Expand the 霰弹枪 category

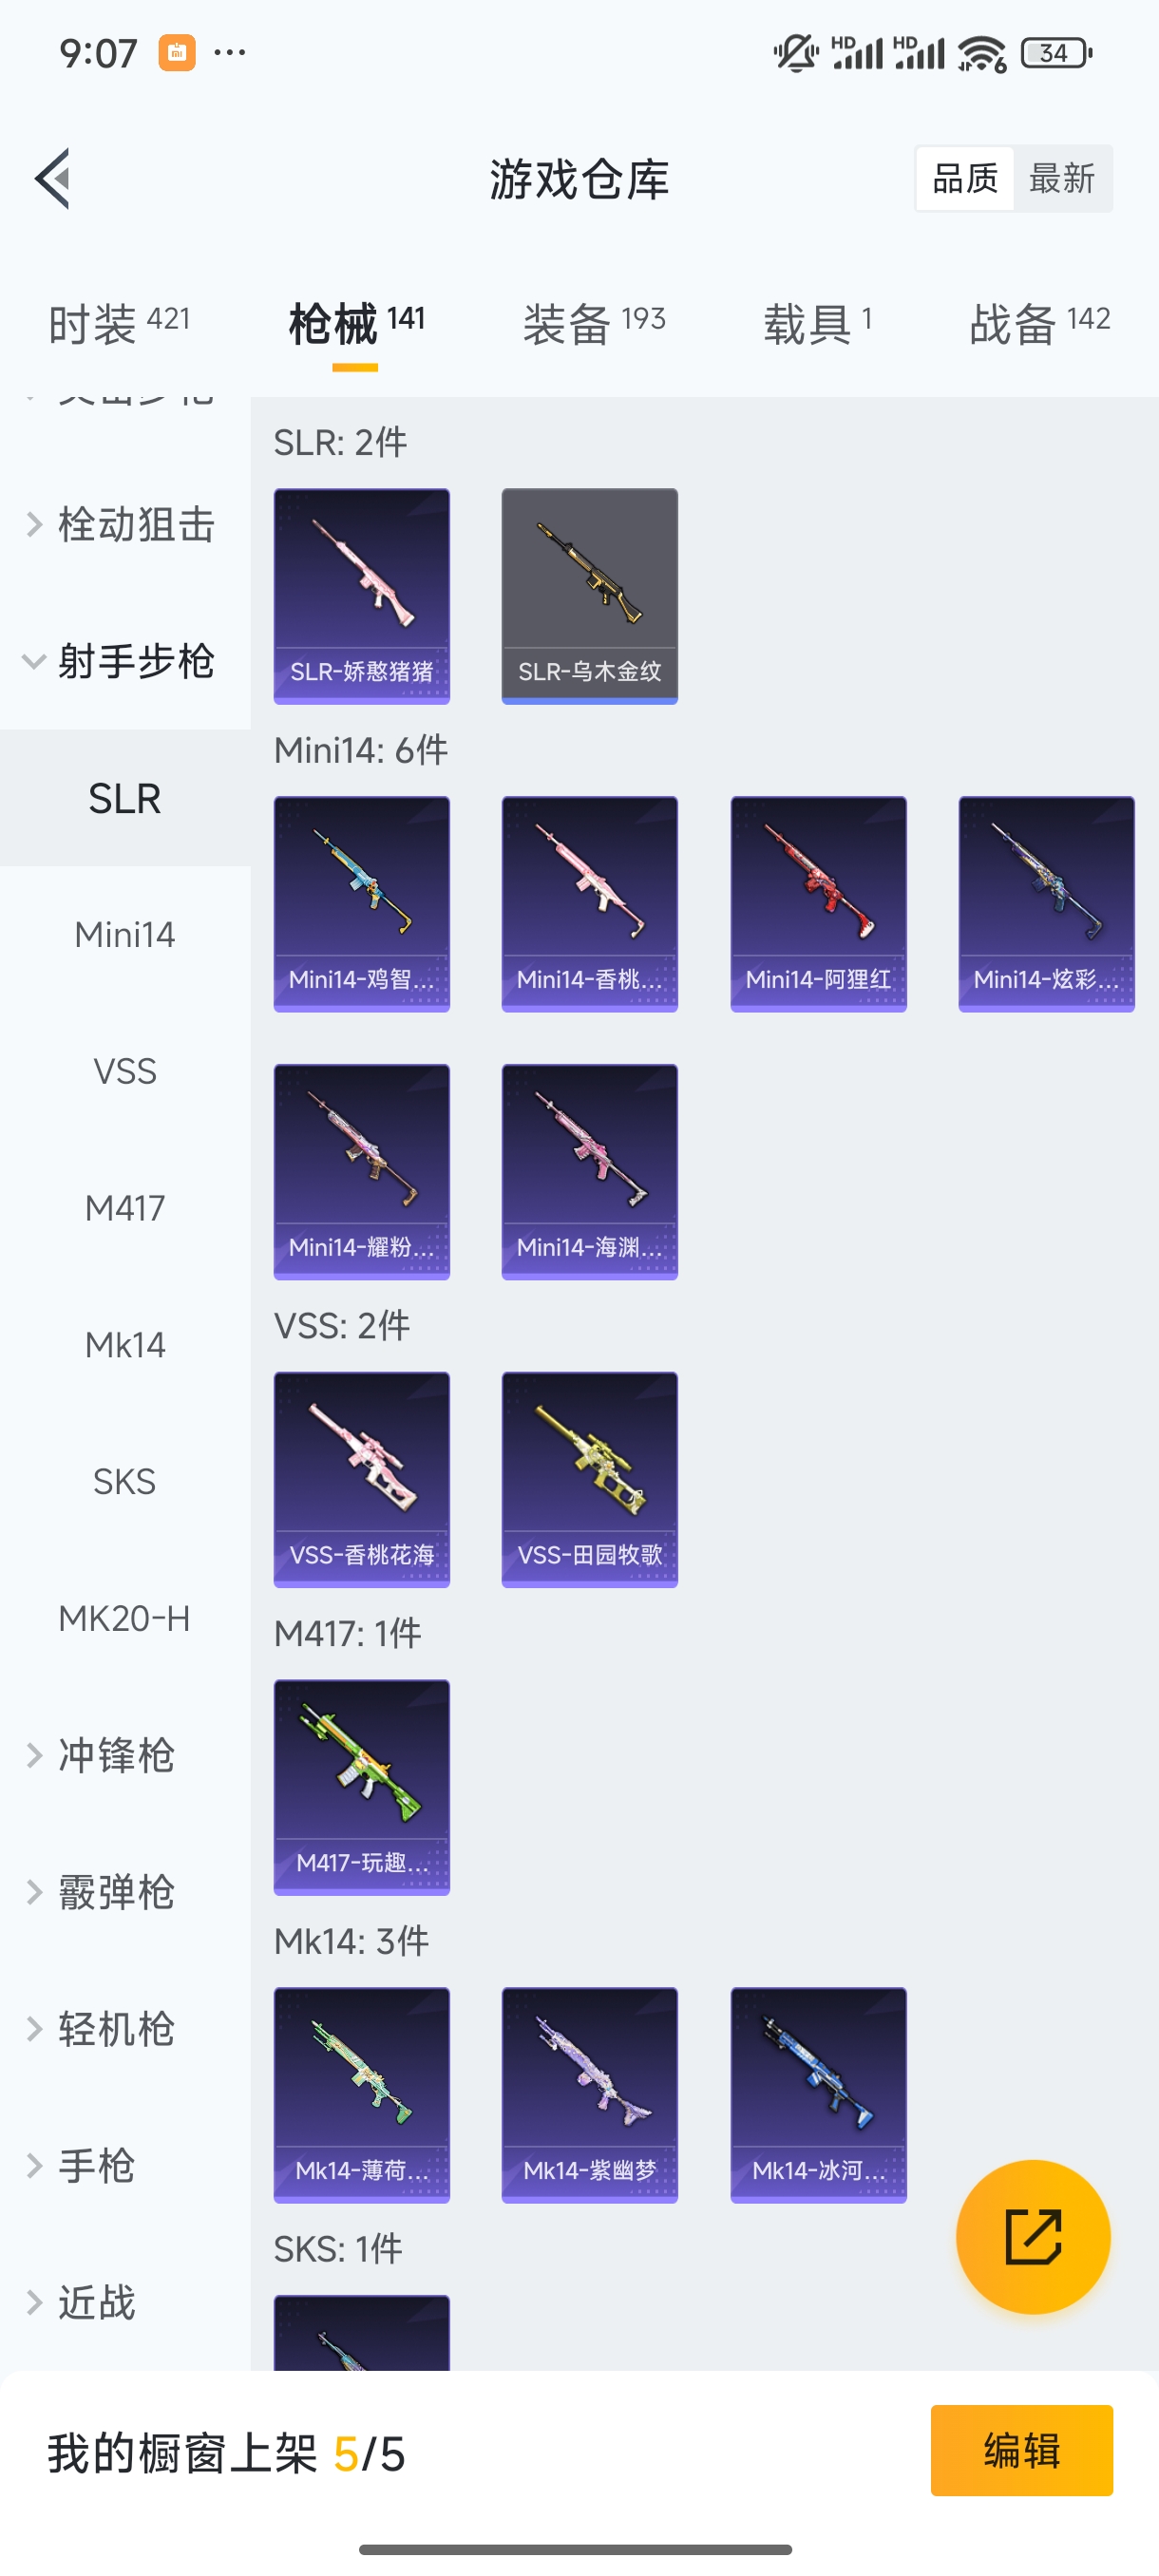click(125, 1892)
